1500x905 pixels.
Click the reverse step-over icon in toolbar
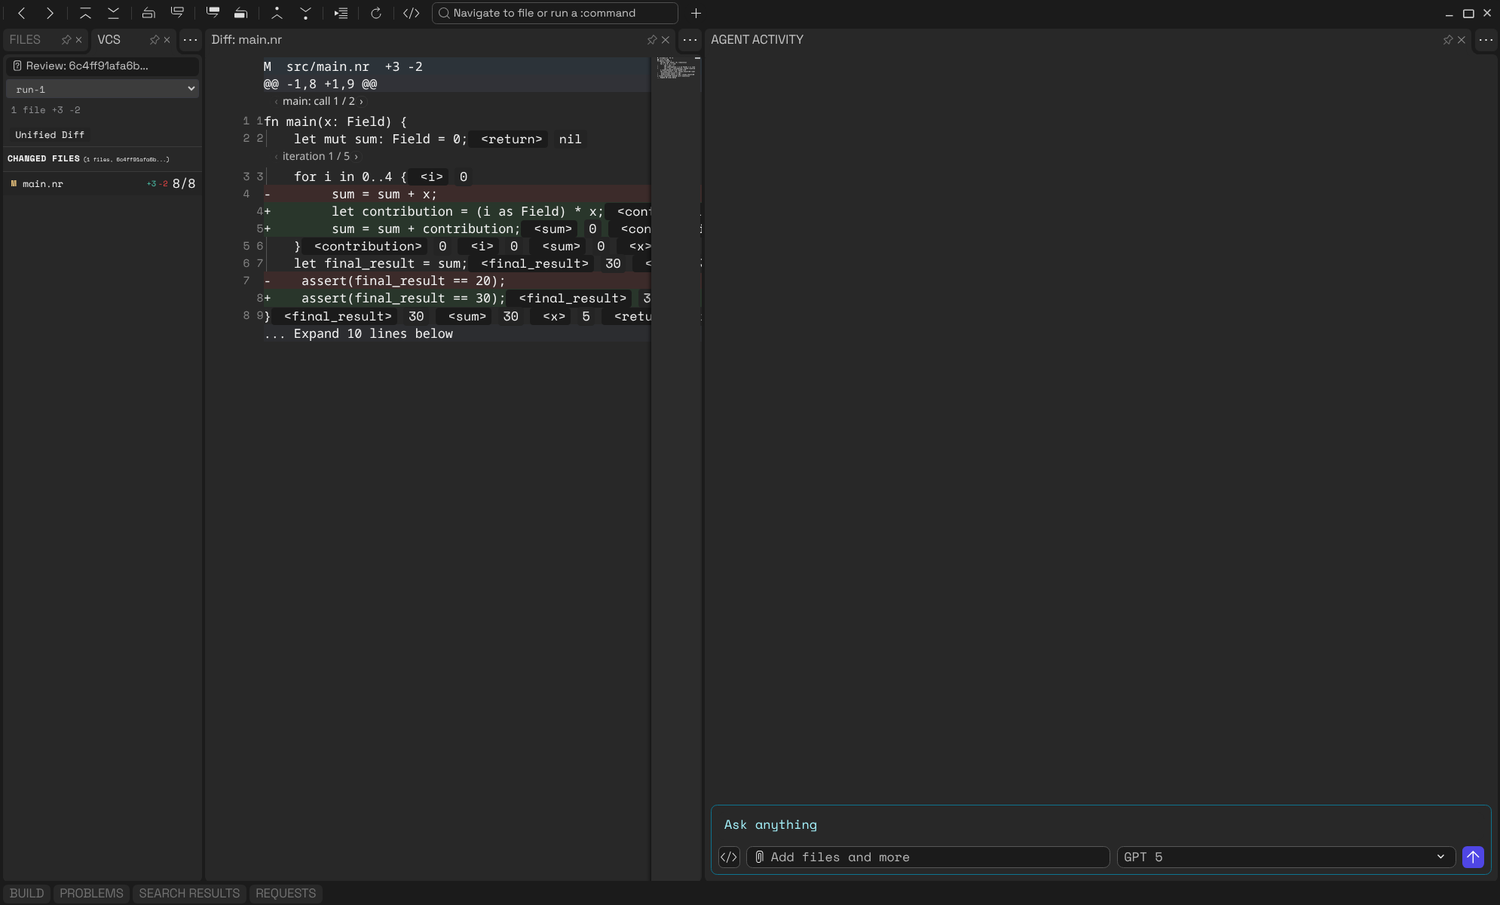(x=148, y=13)
